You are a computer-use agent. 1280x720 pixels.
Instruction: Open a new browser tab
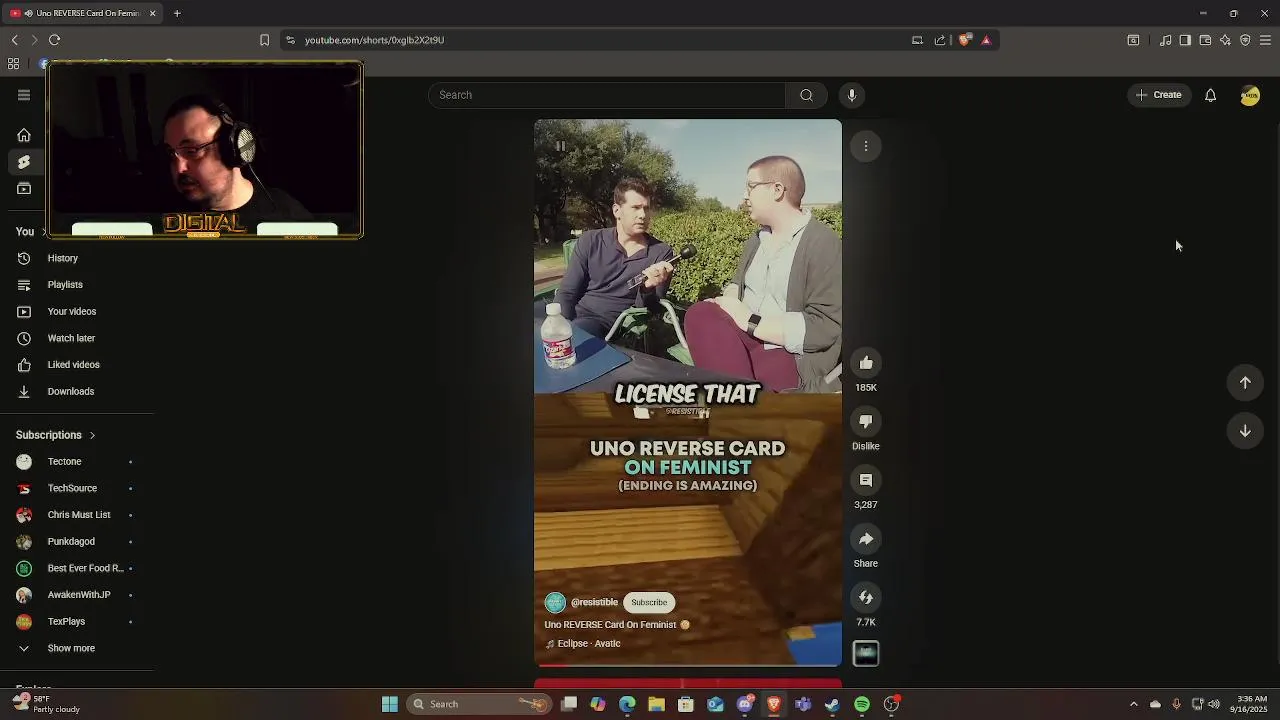(x=177, y=13)
